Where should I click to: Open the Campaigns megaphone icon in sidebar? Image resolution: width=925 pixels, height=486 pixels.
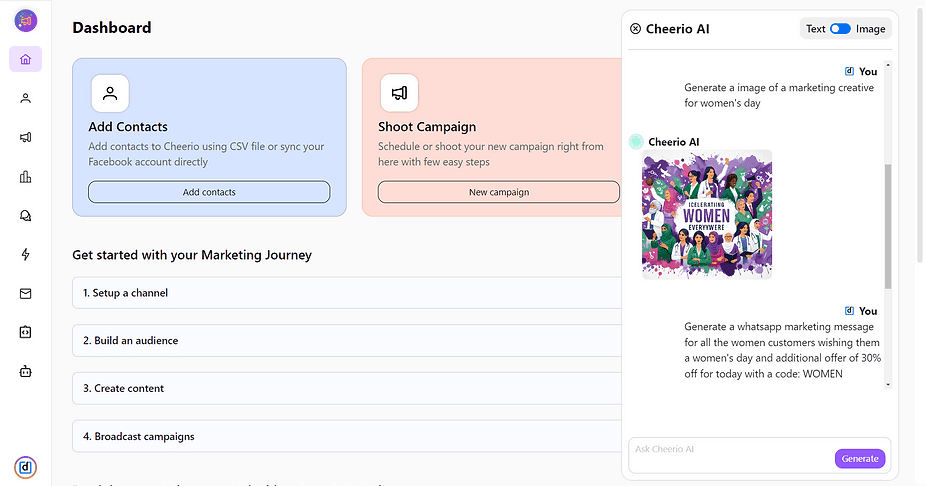[25, 138]
